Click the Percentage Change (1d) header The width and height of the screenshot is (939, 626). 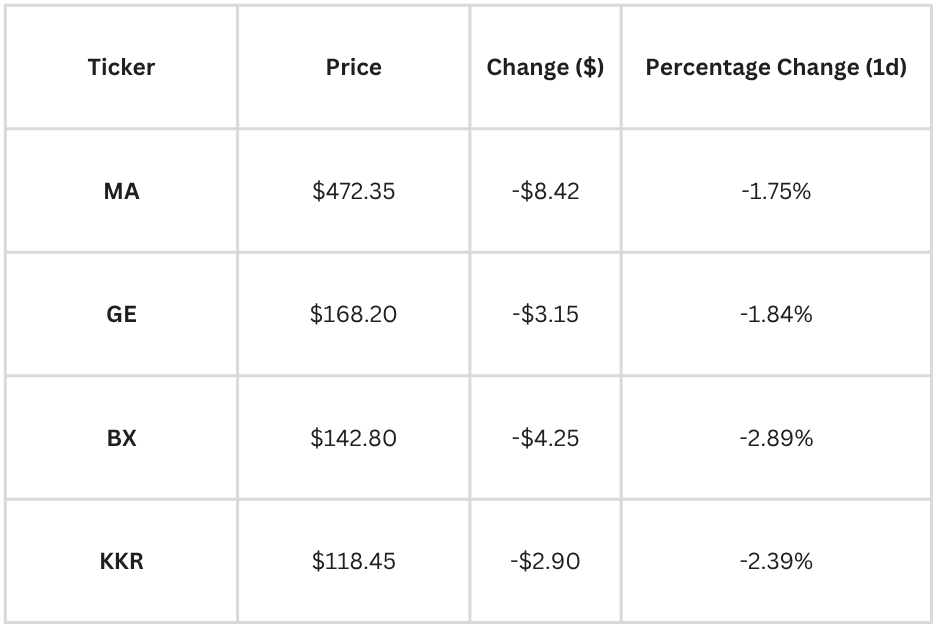click(x=776, y=68)
